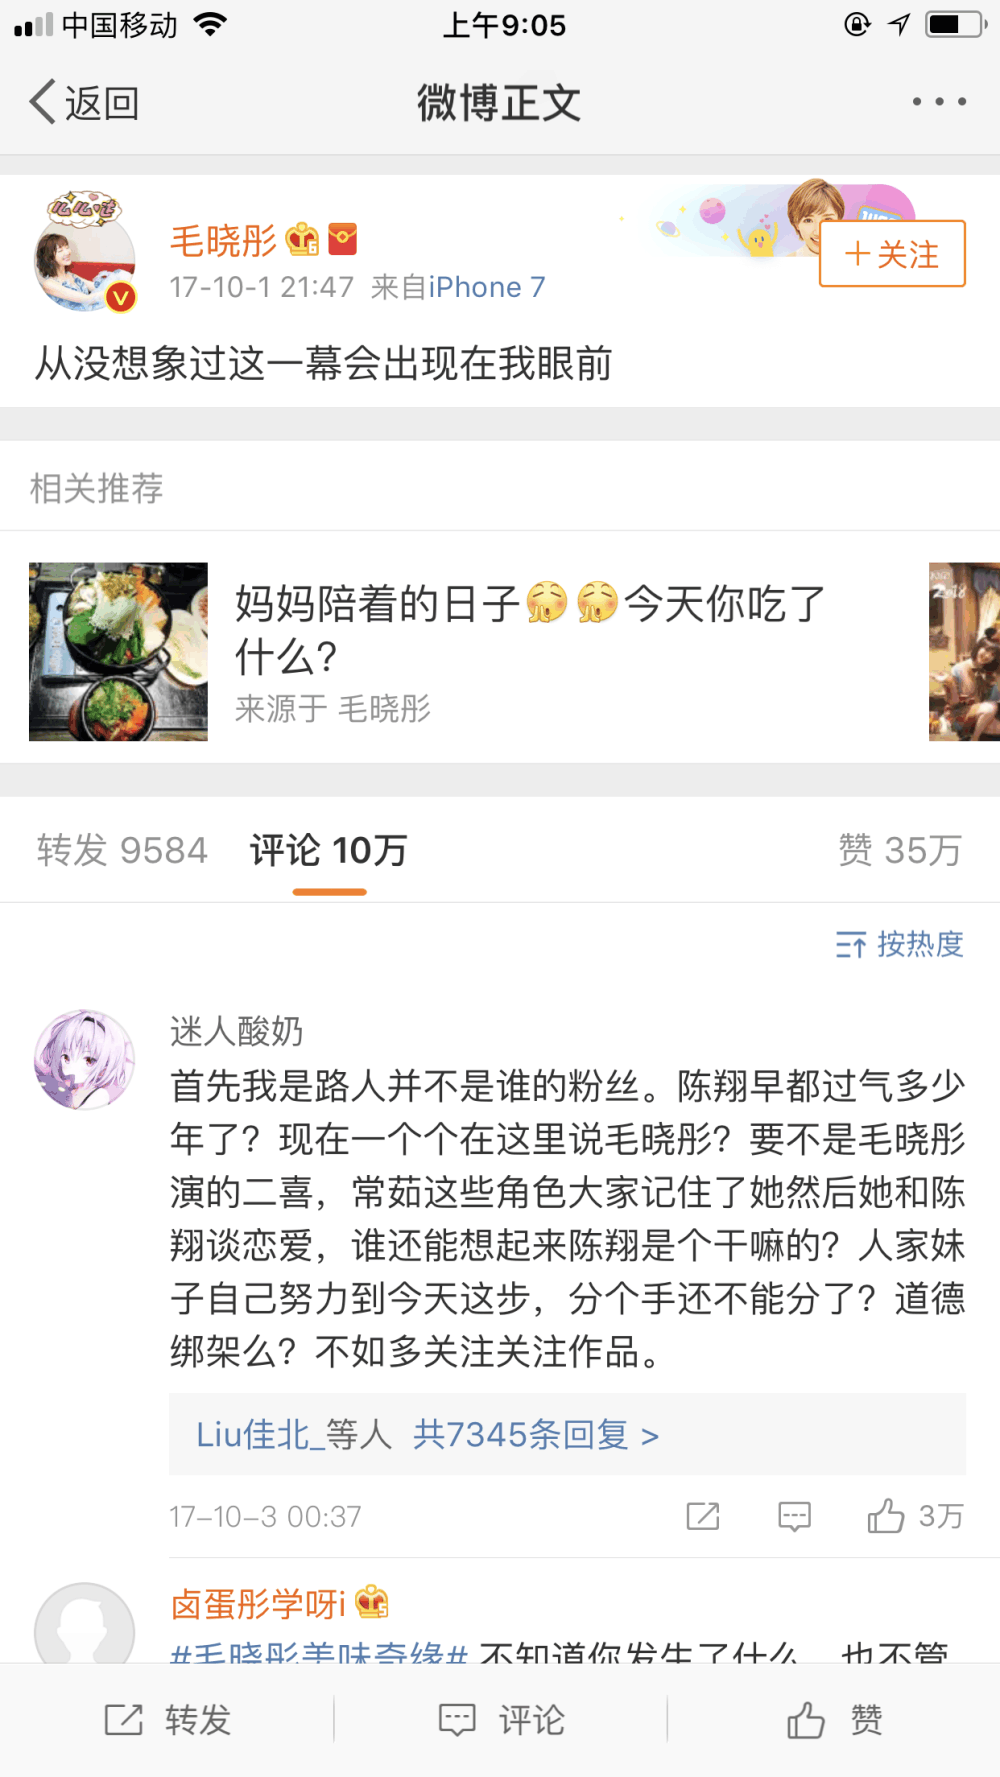Tap the bottom bar 评论 comment button
Screen dimensions: 1000x1777
coord(501,1720)
